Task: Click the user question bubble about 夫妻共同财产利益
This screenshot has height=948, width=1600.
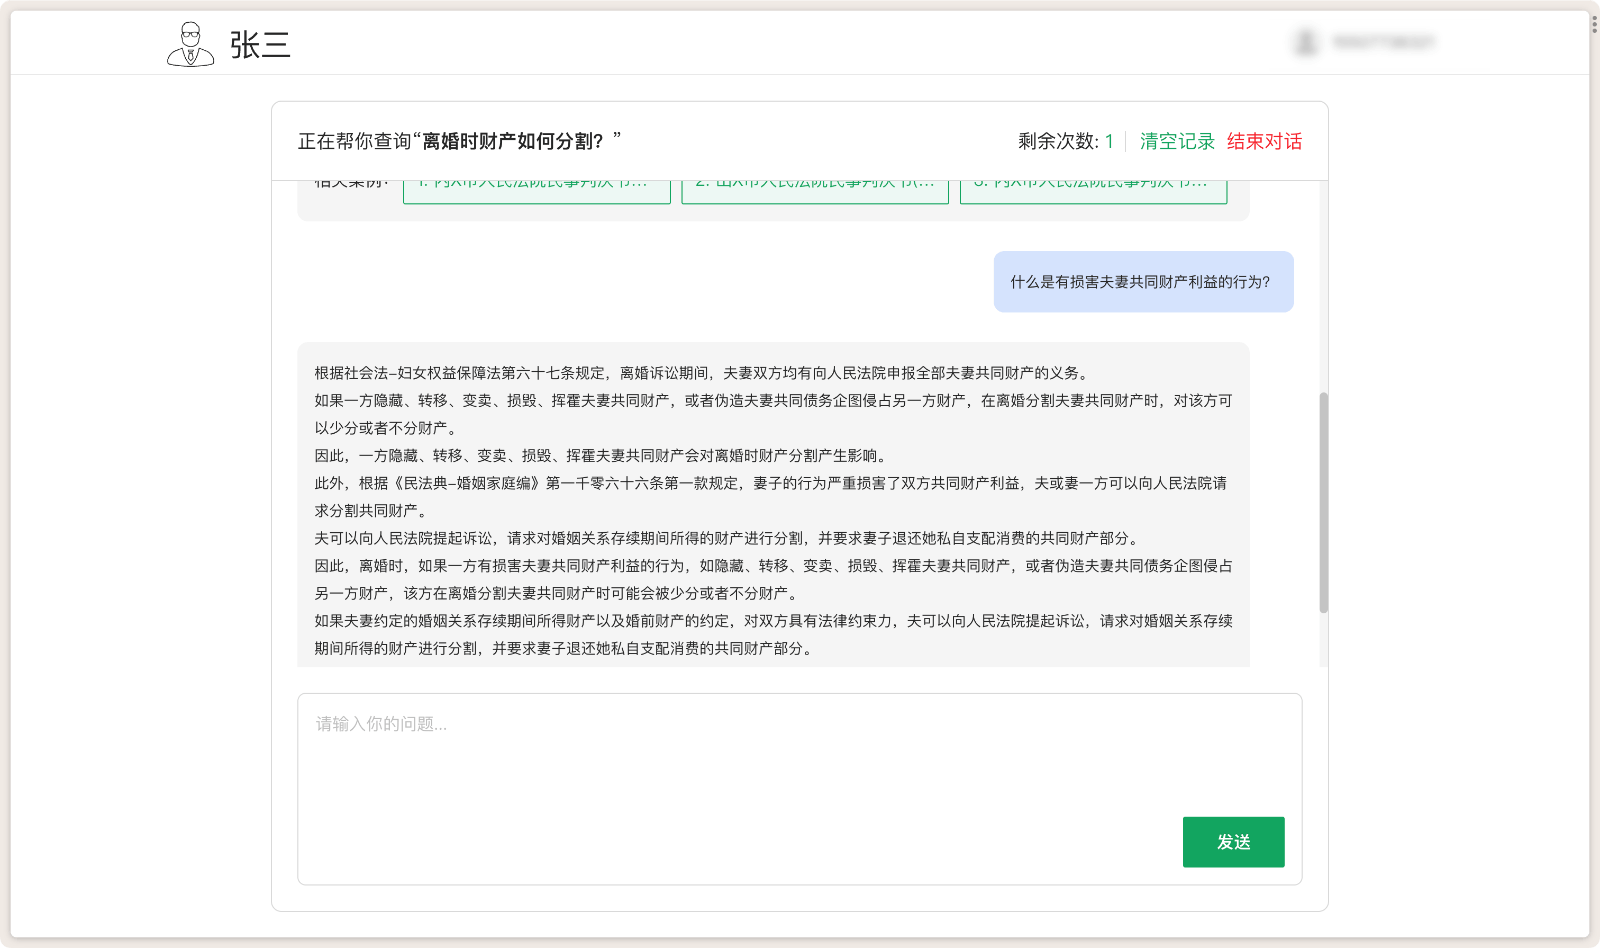Action: click(x=1143, y=281)
